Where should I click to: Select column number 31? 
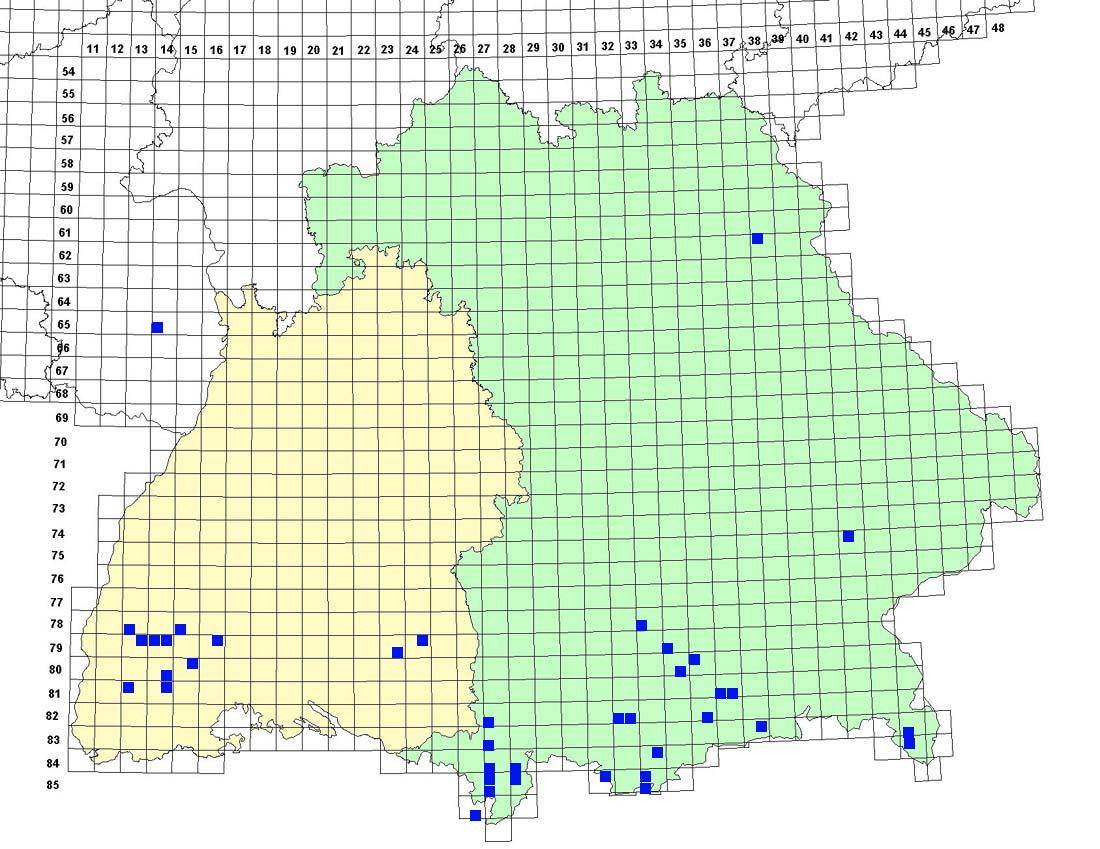coord(582,47)
